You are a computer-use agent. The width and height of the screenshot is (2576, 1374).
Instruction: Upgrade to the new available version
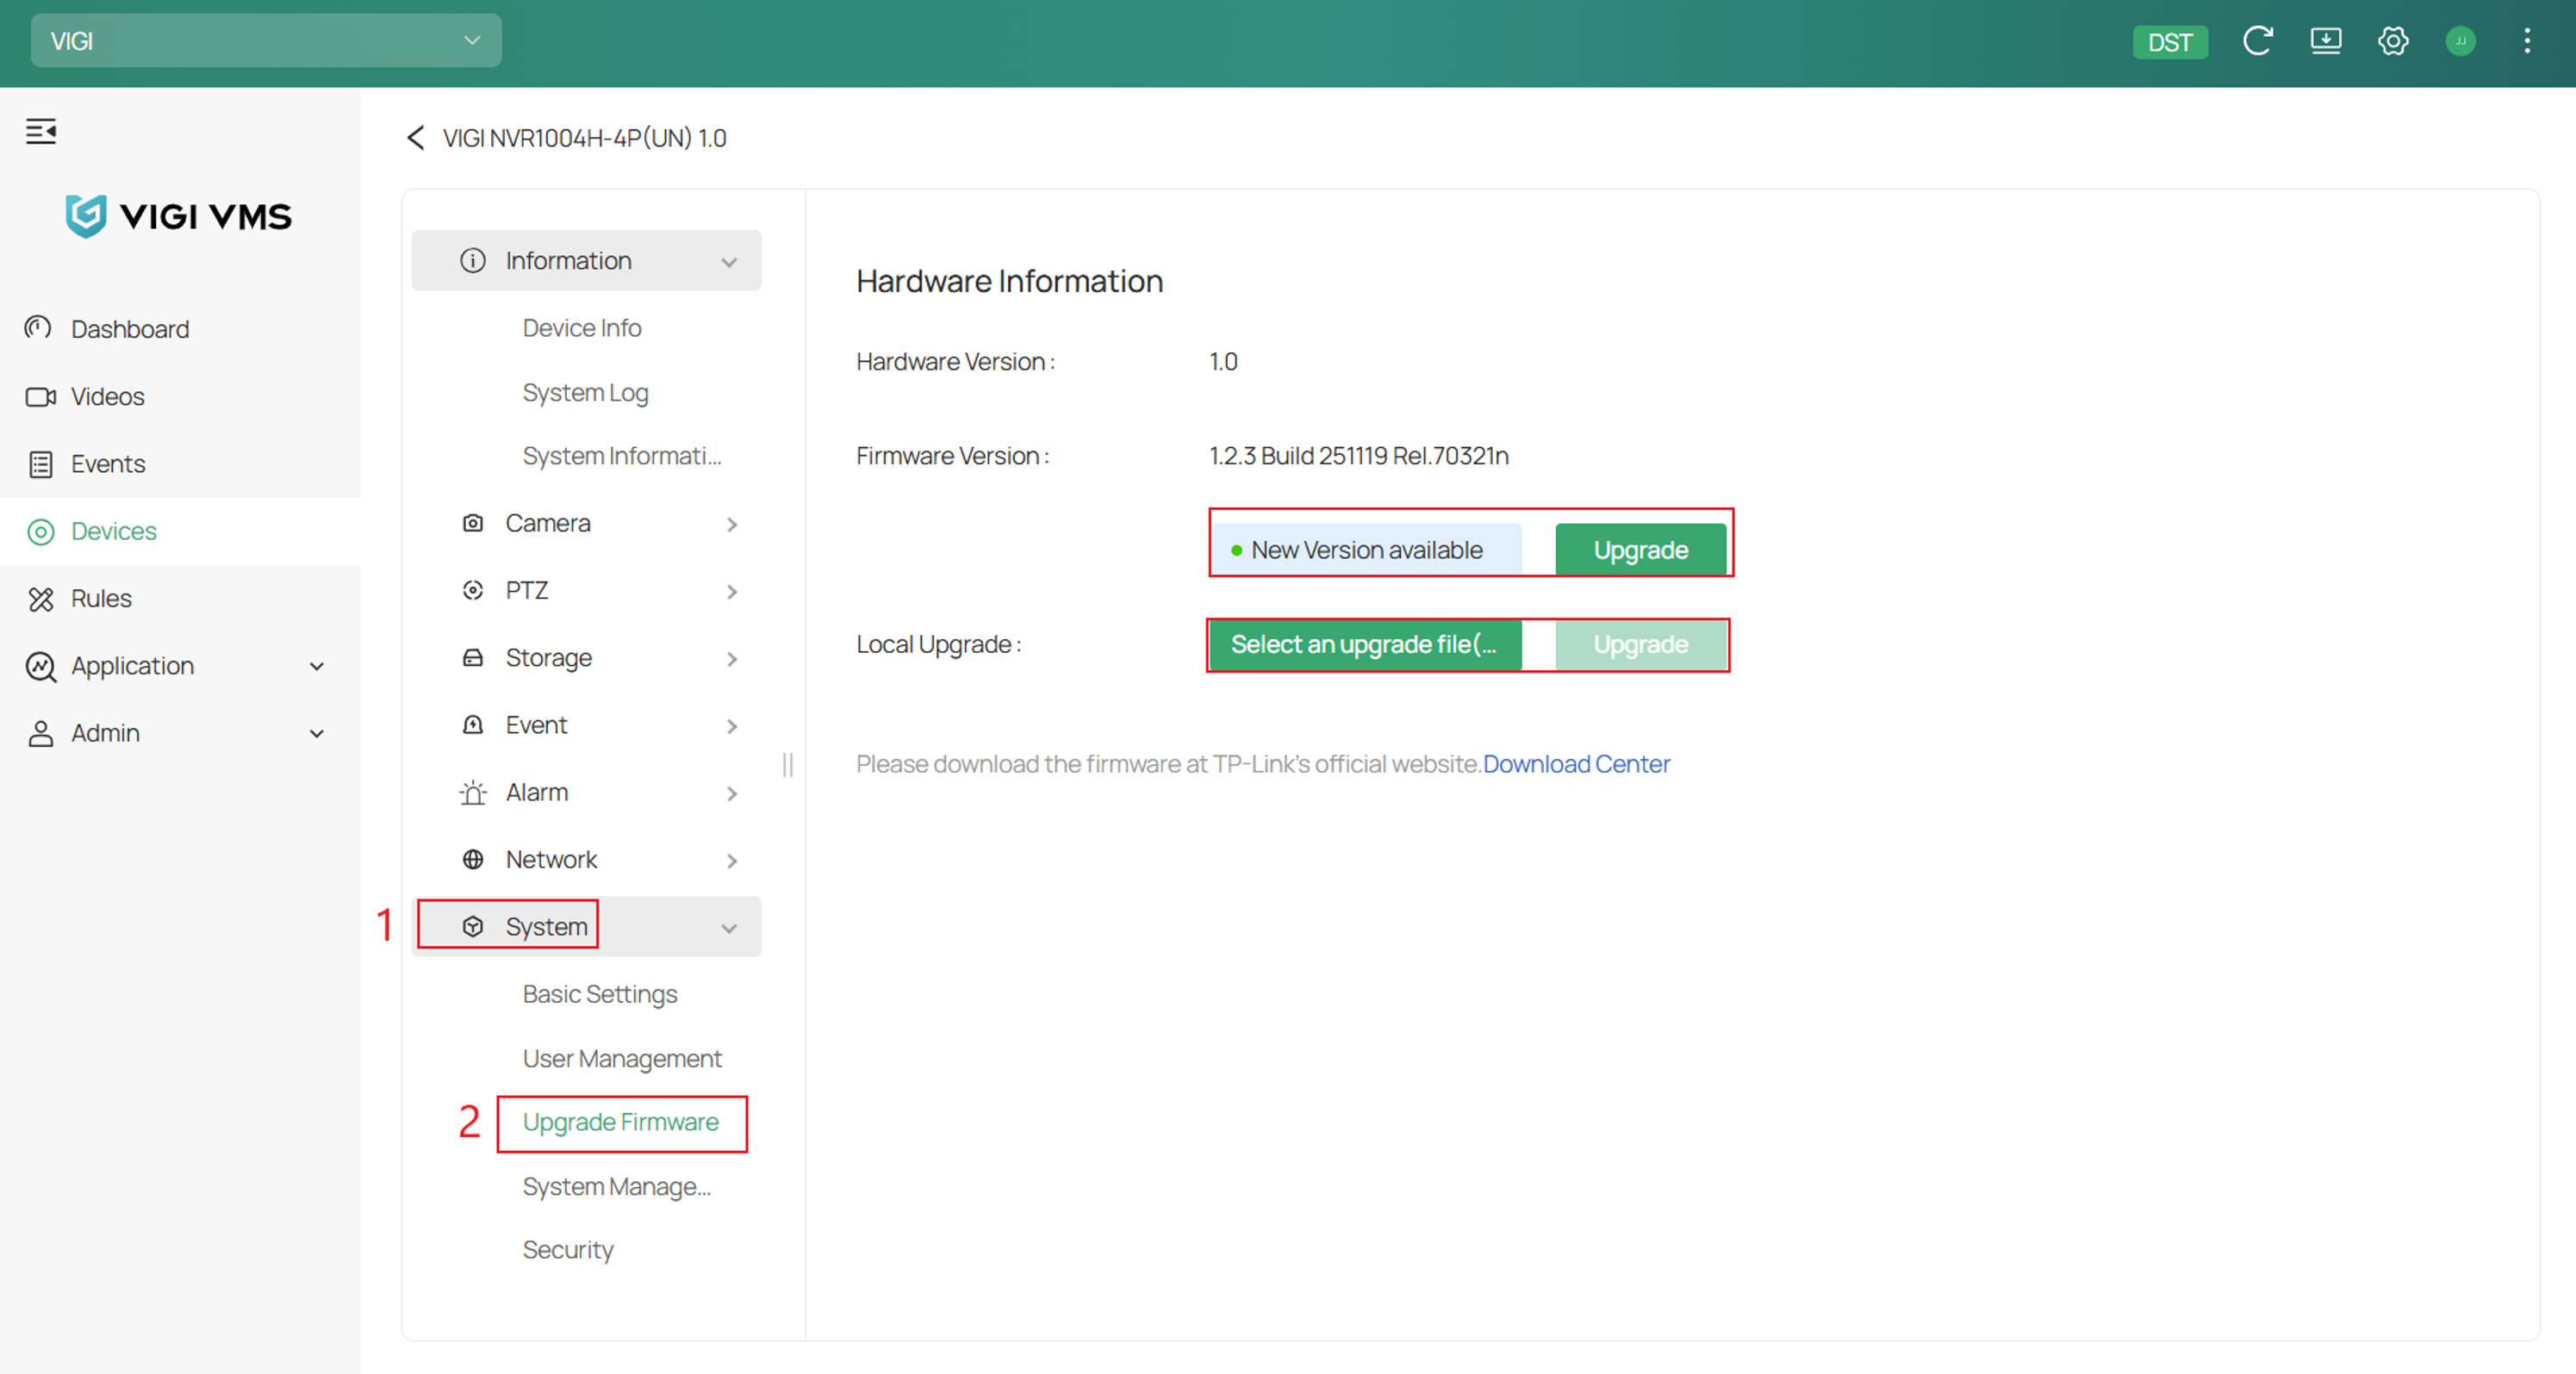(x=1640, y=550)
